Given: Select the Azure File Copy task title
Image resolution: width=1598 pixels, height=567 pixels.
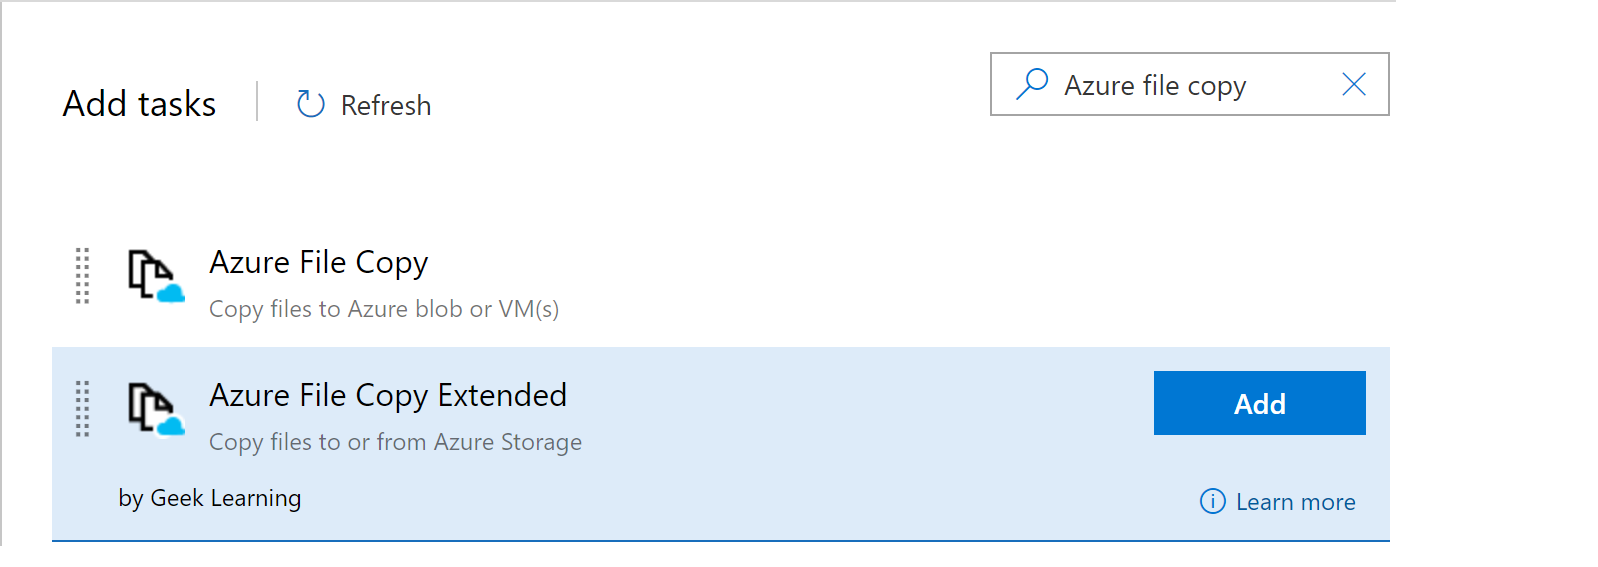Looking at the screenshot, I should point(318,262).
